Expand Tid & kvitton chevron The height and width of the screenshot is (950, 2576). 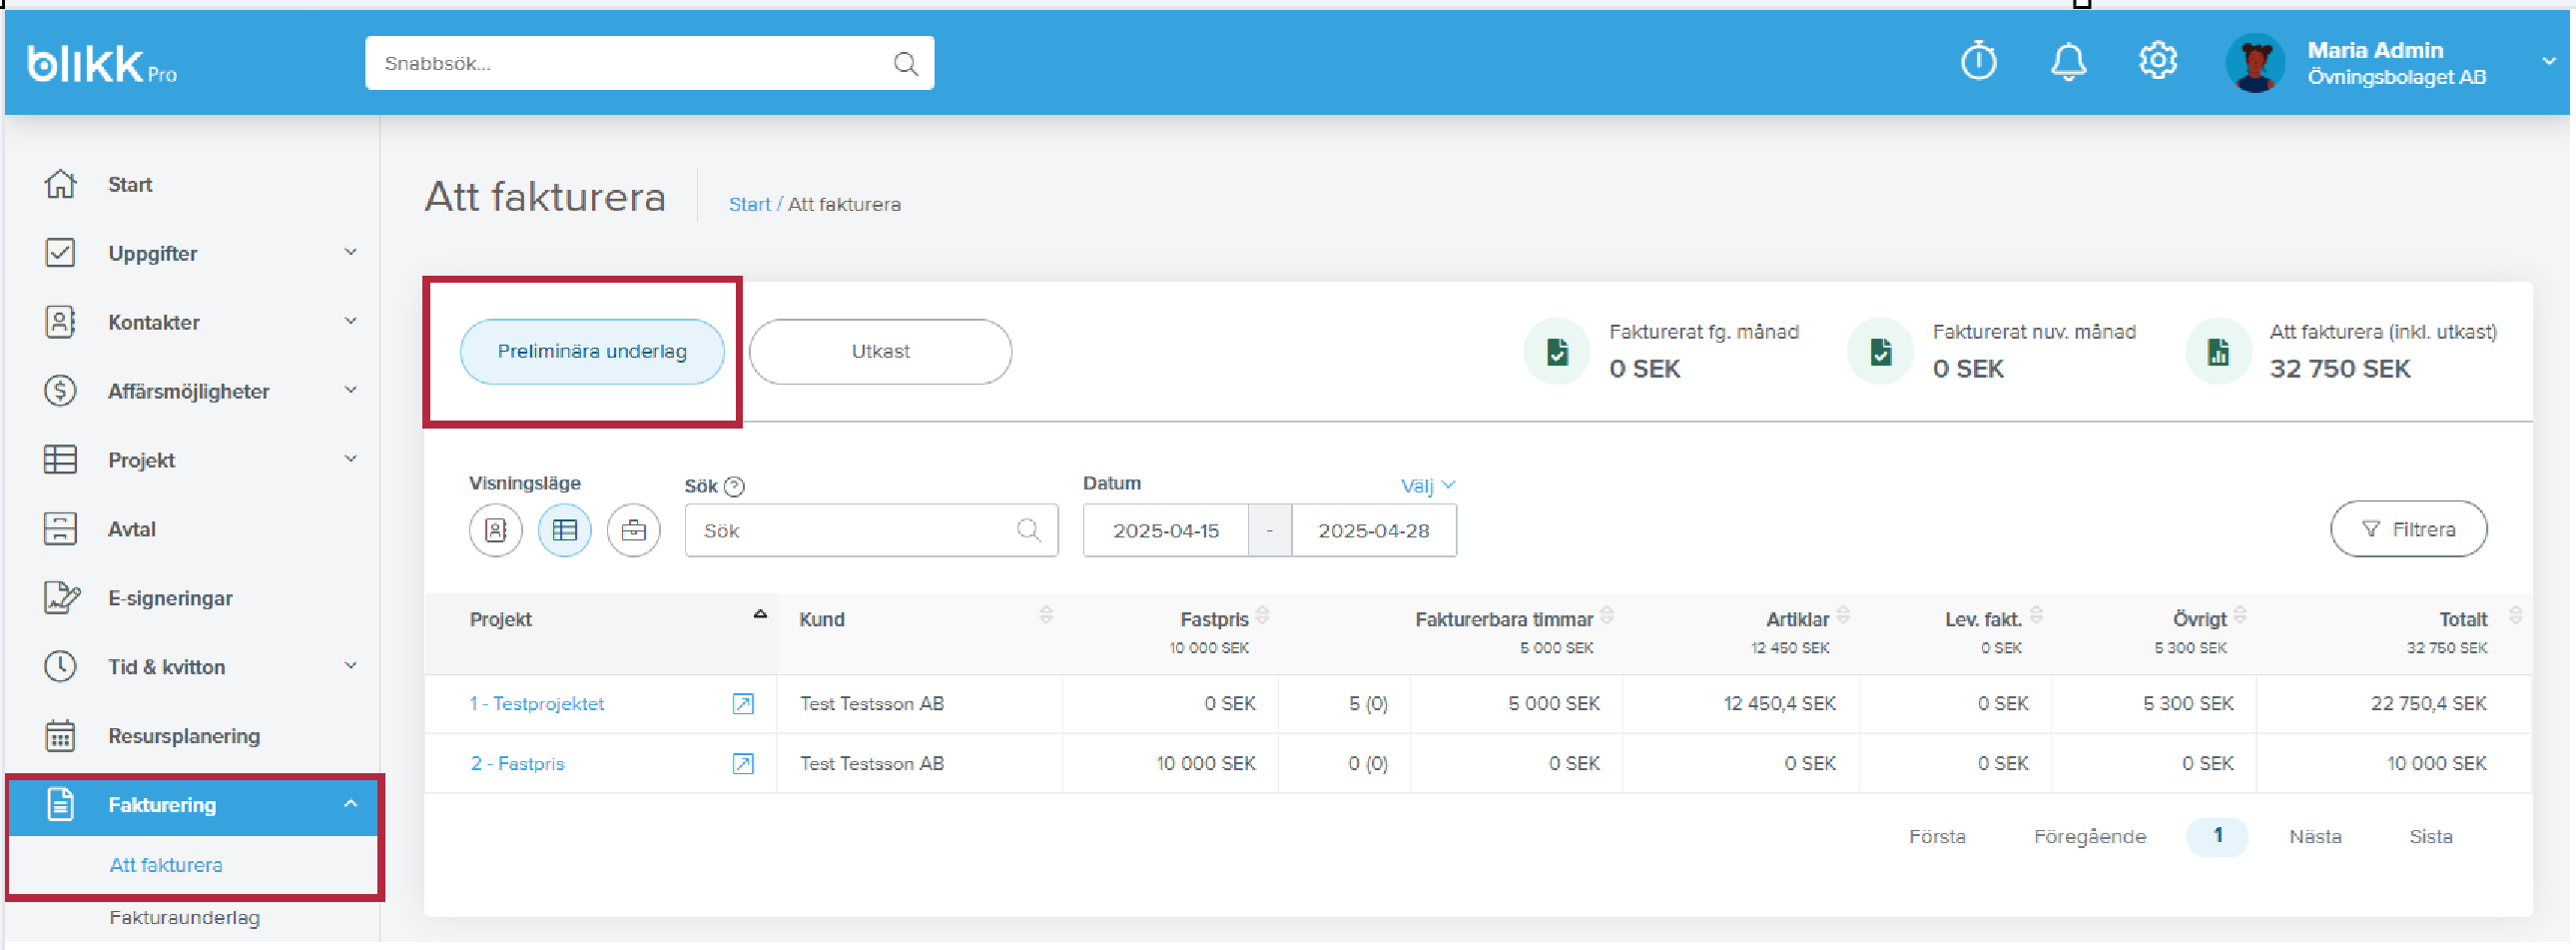pos(350,666)
